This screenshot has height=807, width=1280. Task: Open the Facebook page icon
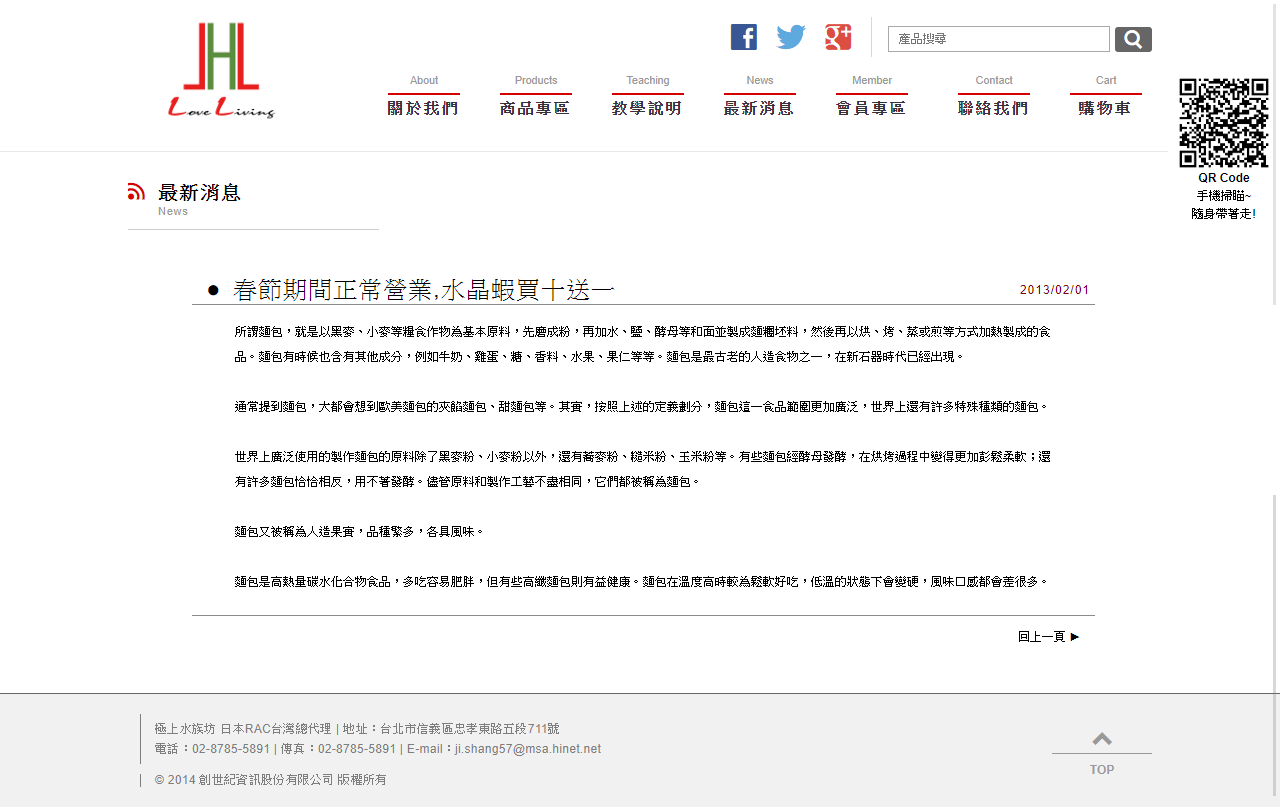(x=744, y=37)
